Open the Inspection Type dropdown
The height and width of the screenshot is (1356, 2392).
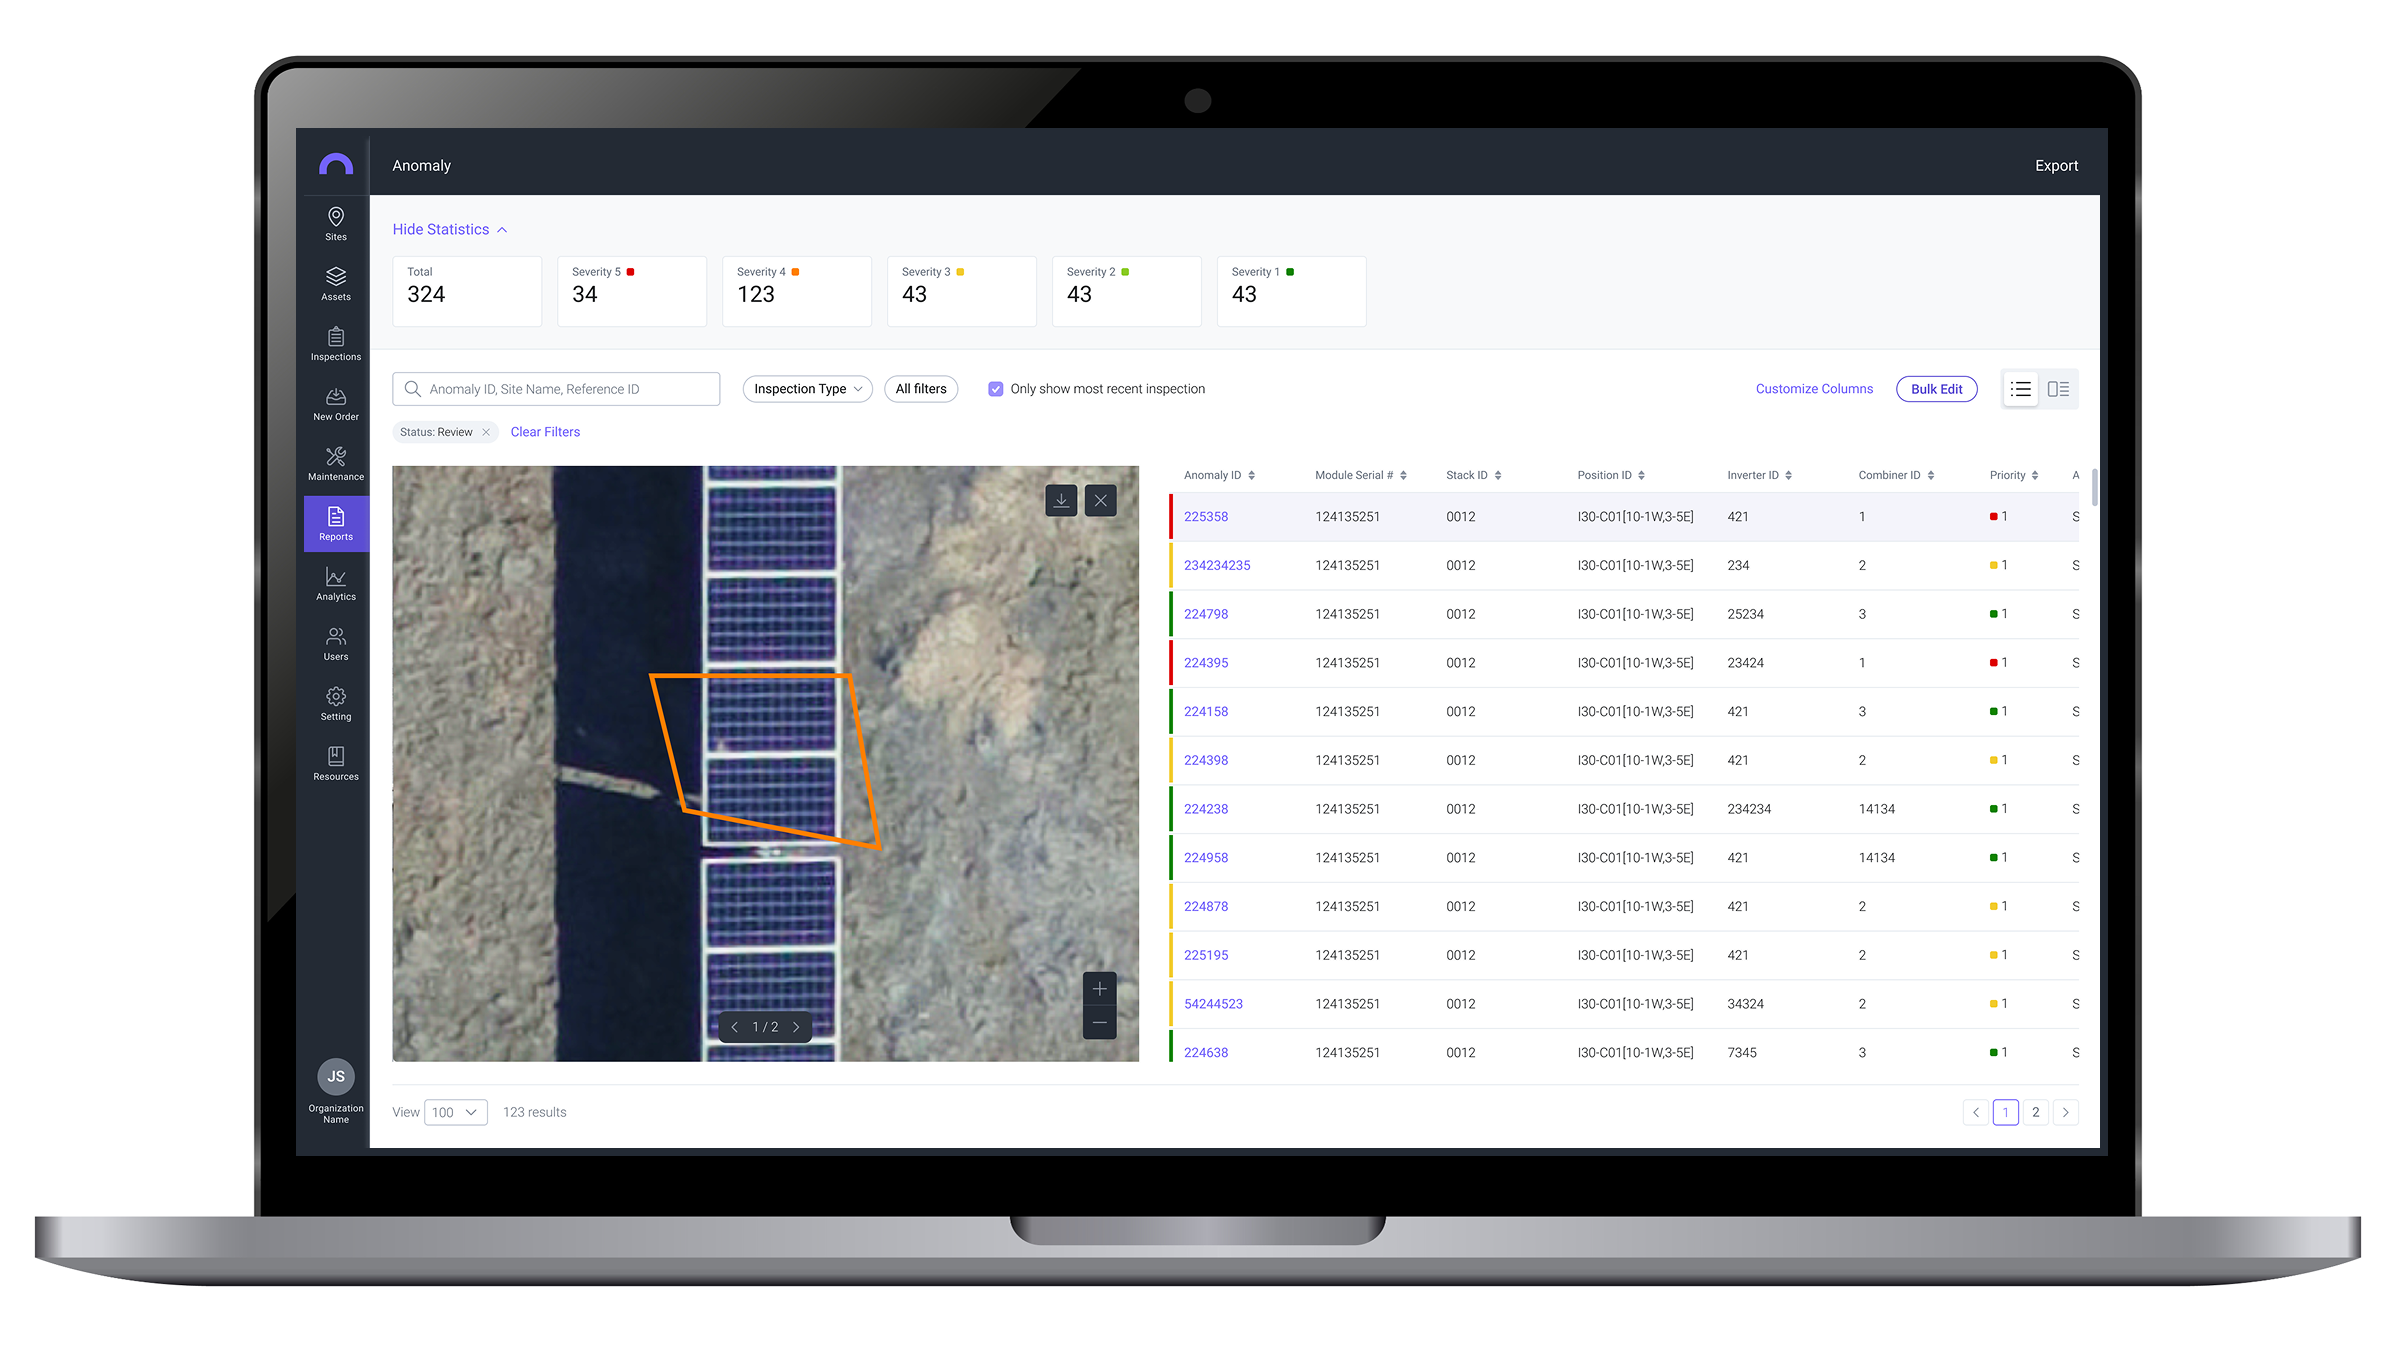point(807,389)
